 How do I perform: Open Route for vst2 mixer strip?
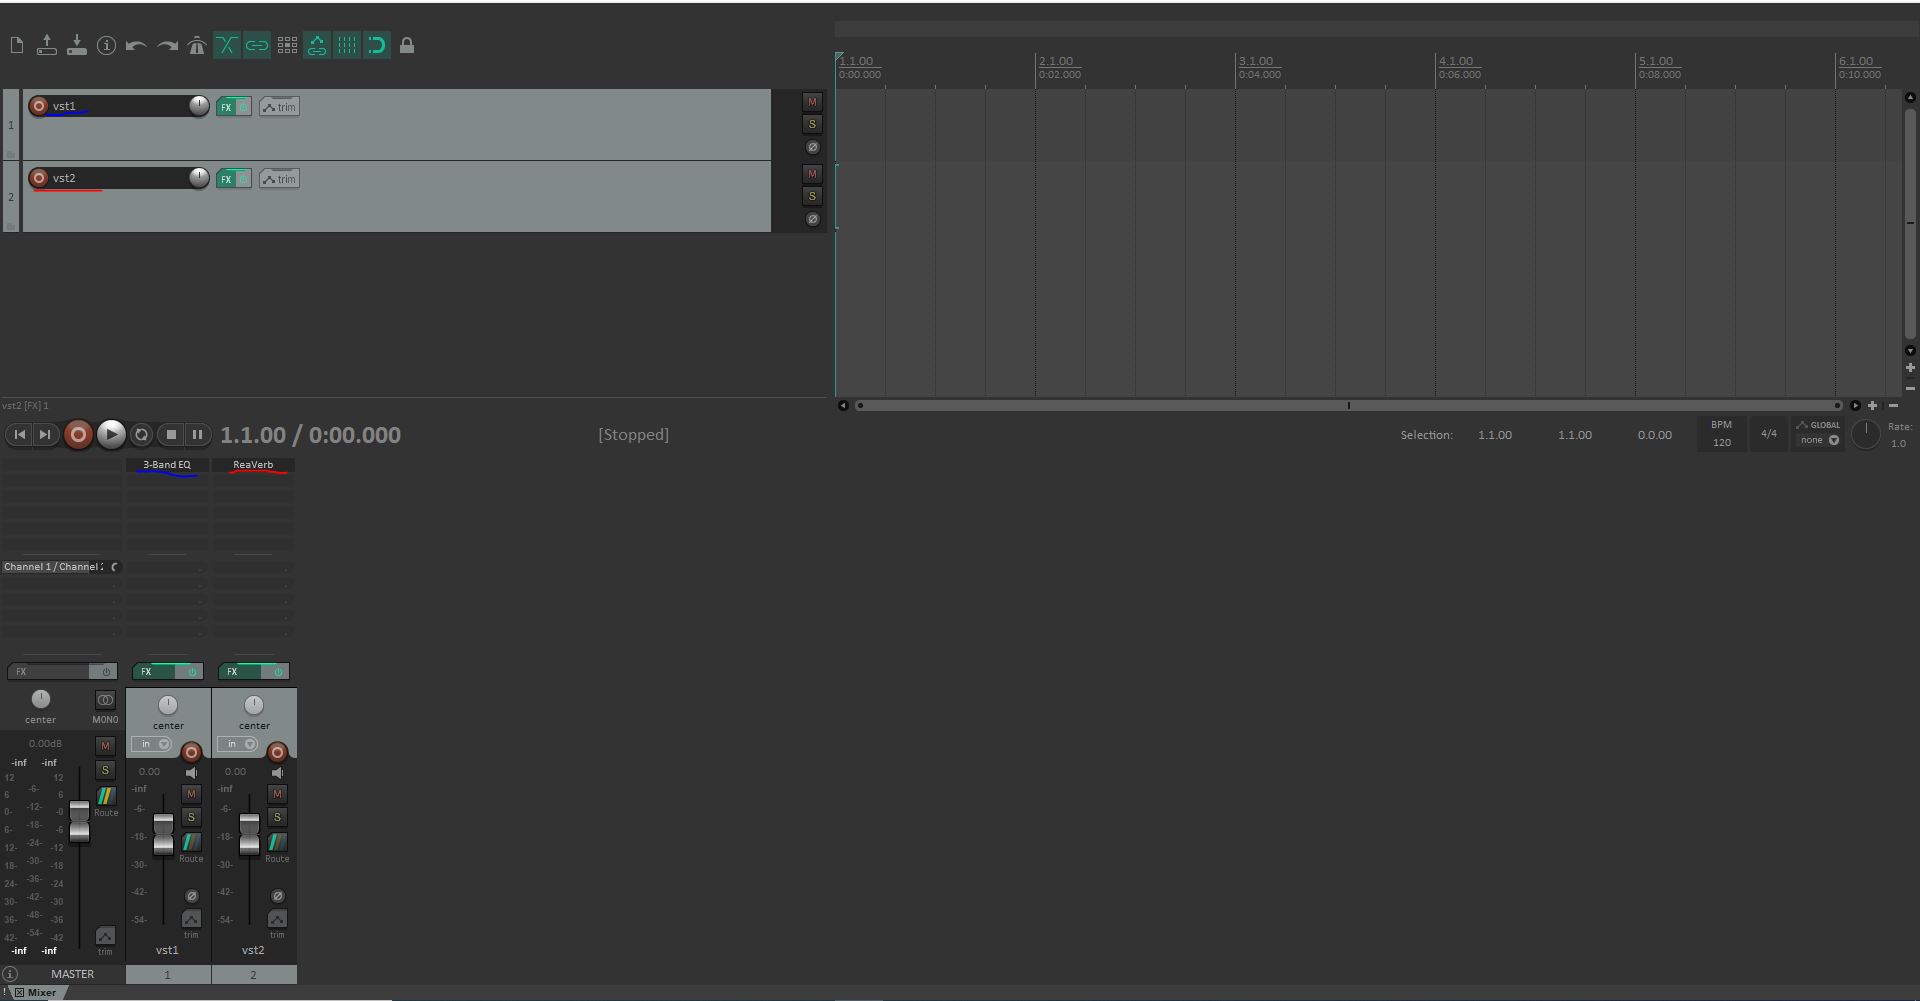[277, 842]
